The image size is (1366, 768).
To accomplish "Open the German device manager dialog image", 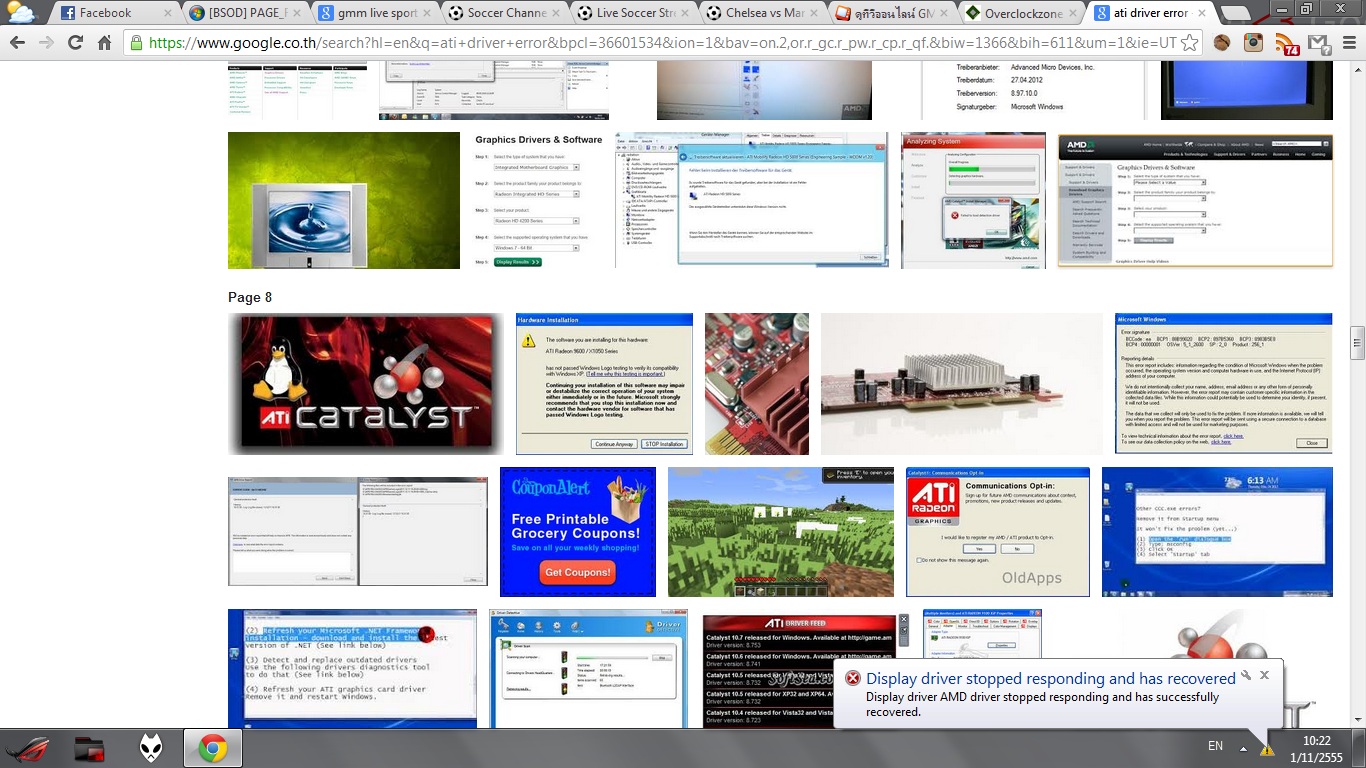I will pyautogui.click(x=752, y=200).
